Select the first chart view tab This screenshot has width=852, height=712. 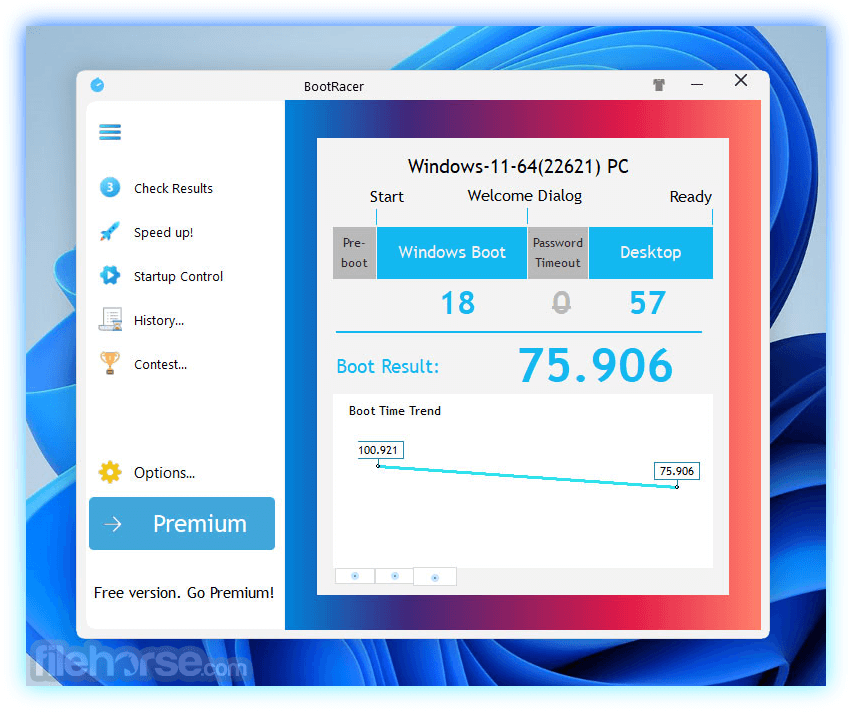(355, 576)
